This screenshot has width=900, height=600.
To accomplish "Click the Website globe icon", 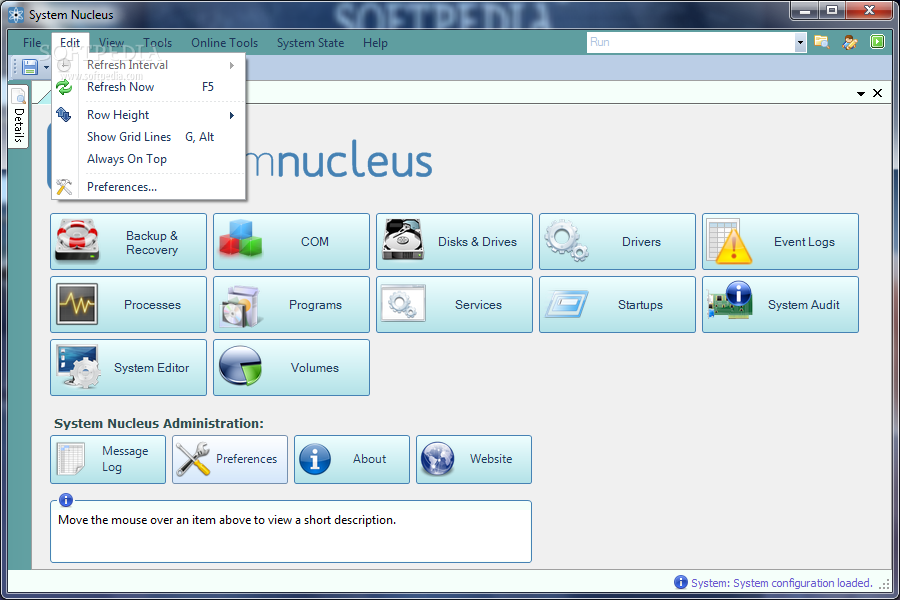I will [x=437, y=459].
